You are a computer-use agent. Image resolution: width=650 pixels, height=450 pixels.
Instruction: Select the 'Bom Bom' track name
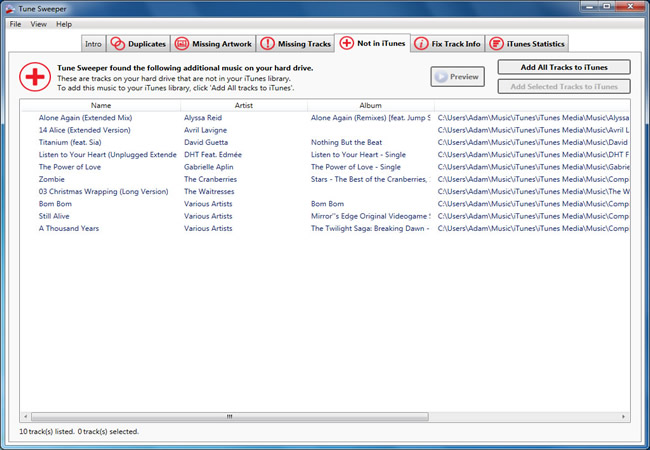point(55,204)
